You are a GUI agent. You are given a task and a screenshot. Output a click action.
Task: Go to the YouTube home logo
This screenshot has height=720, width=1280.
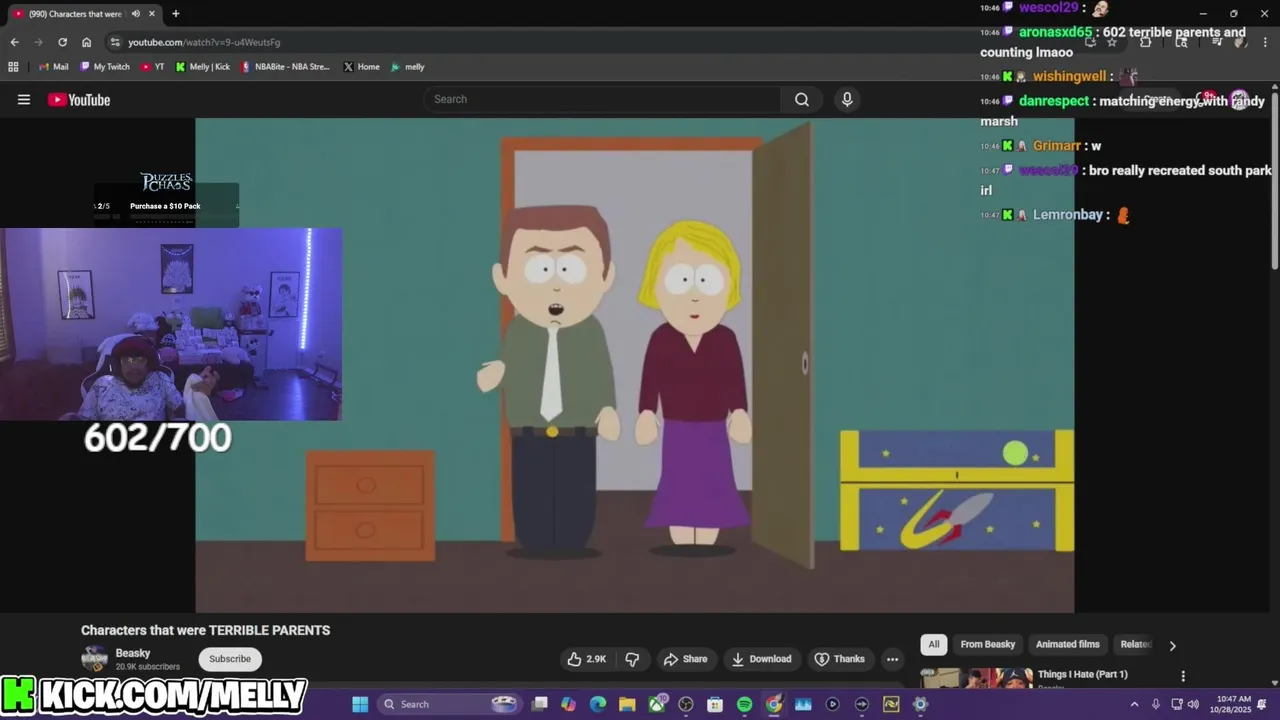(x=79, y=99)
